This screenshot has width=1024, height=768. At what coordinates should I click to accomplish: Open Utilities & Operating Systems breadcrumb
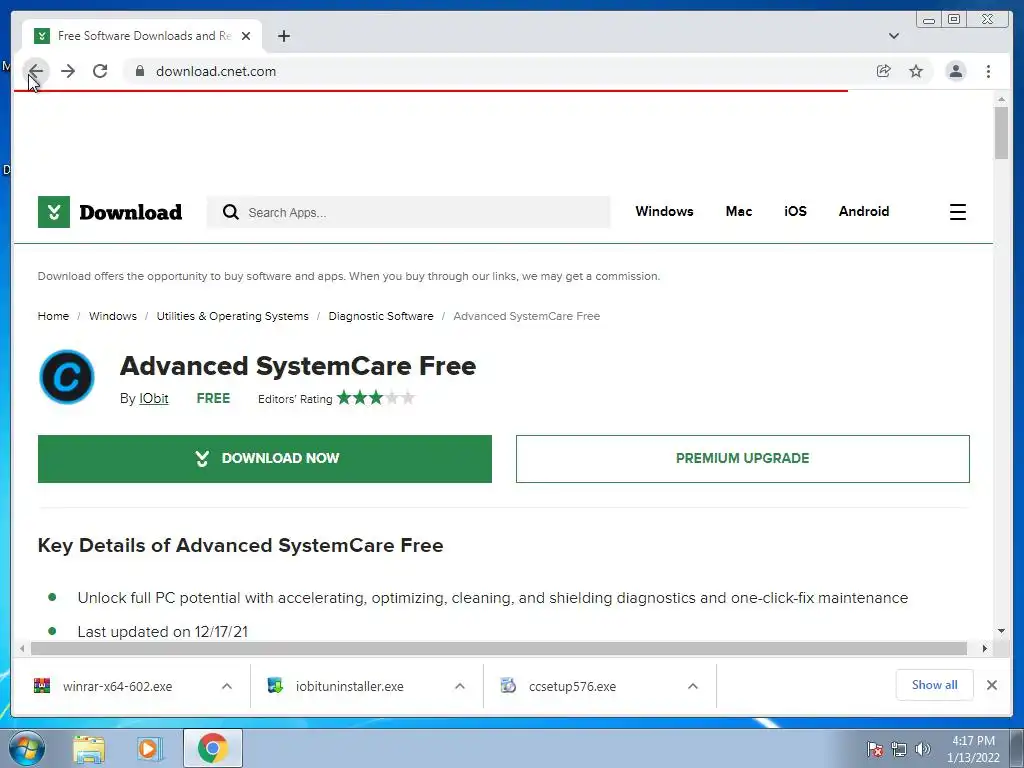(x=232, y=316)
